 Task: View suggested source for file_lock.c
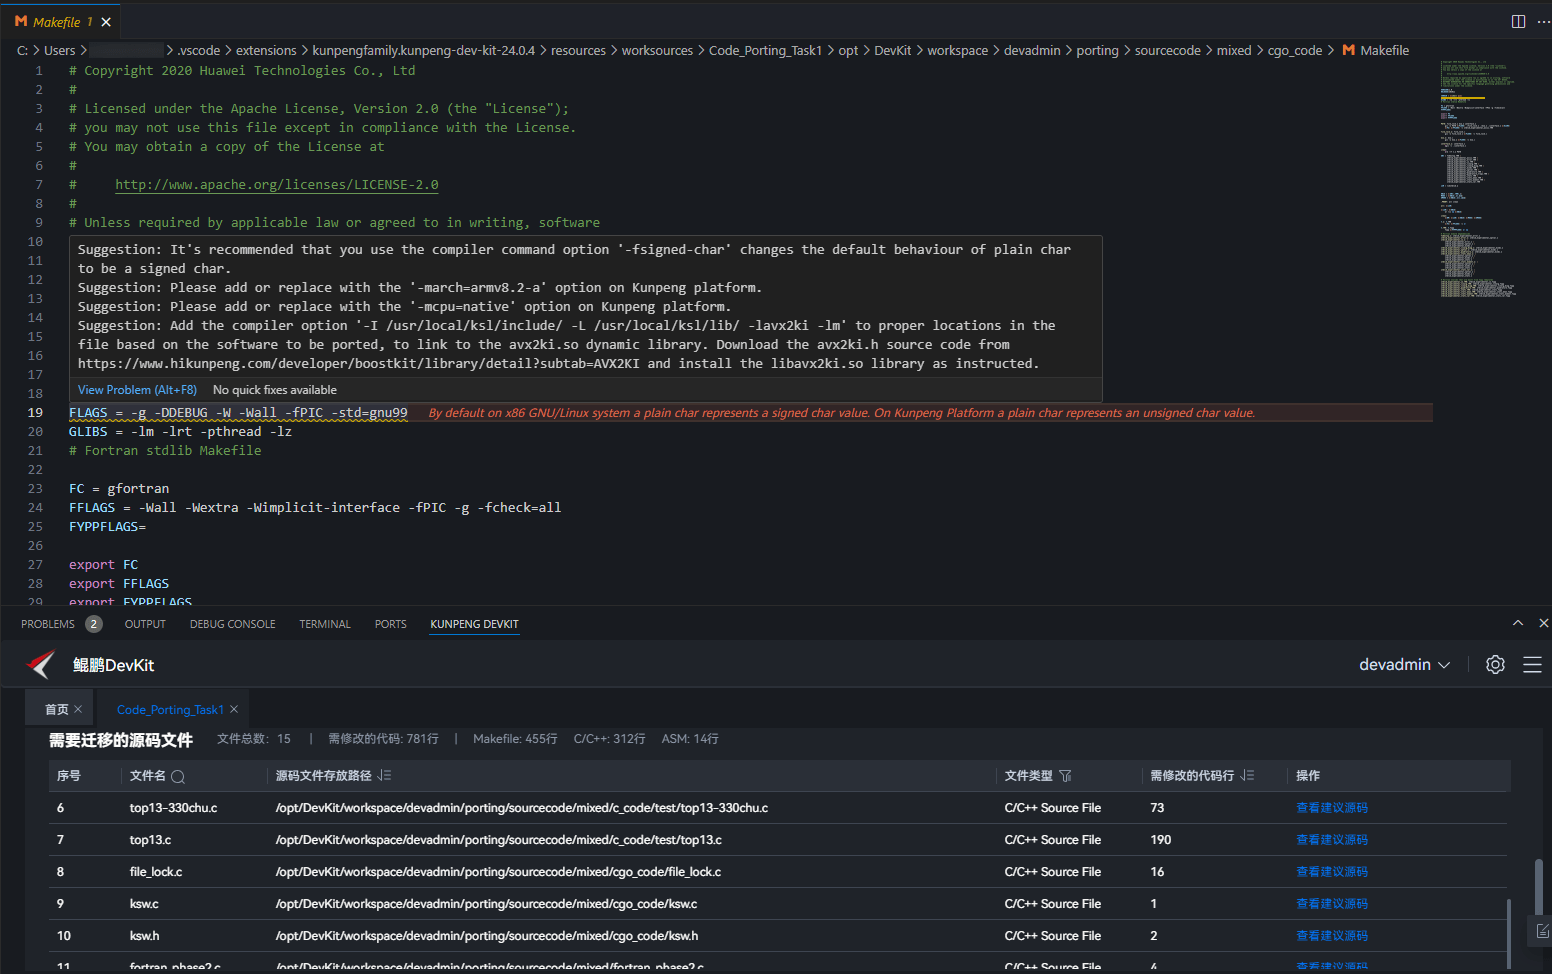(x=1332, y=872)
